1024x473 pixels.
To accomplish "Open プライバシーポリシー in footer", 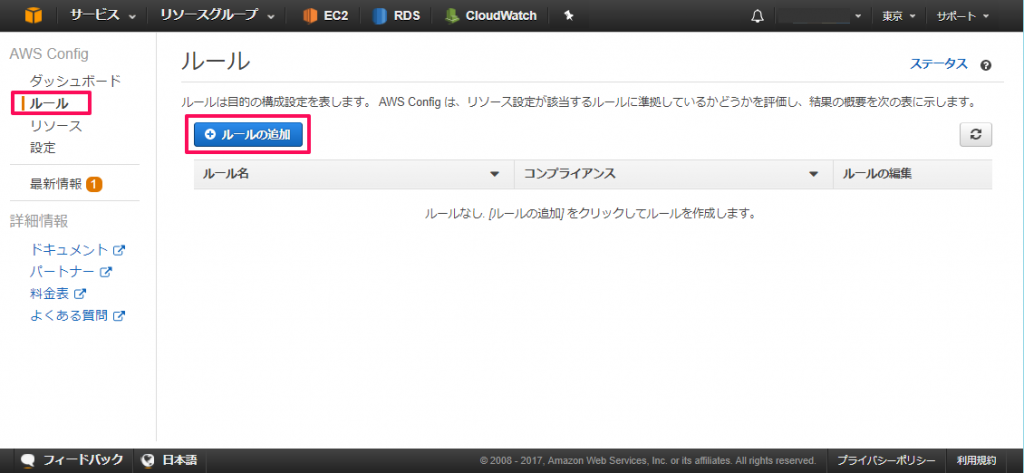I will coord(886,460).
